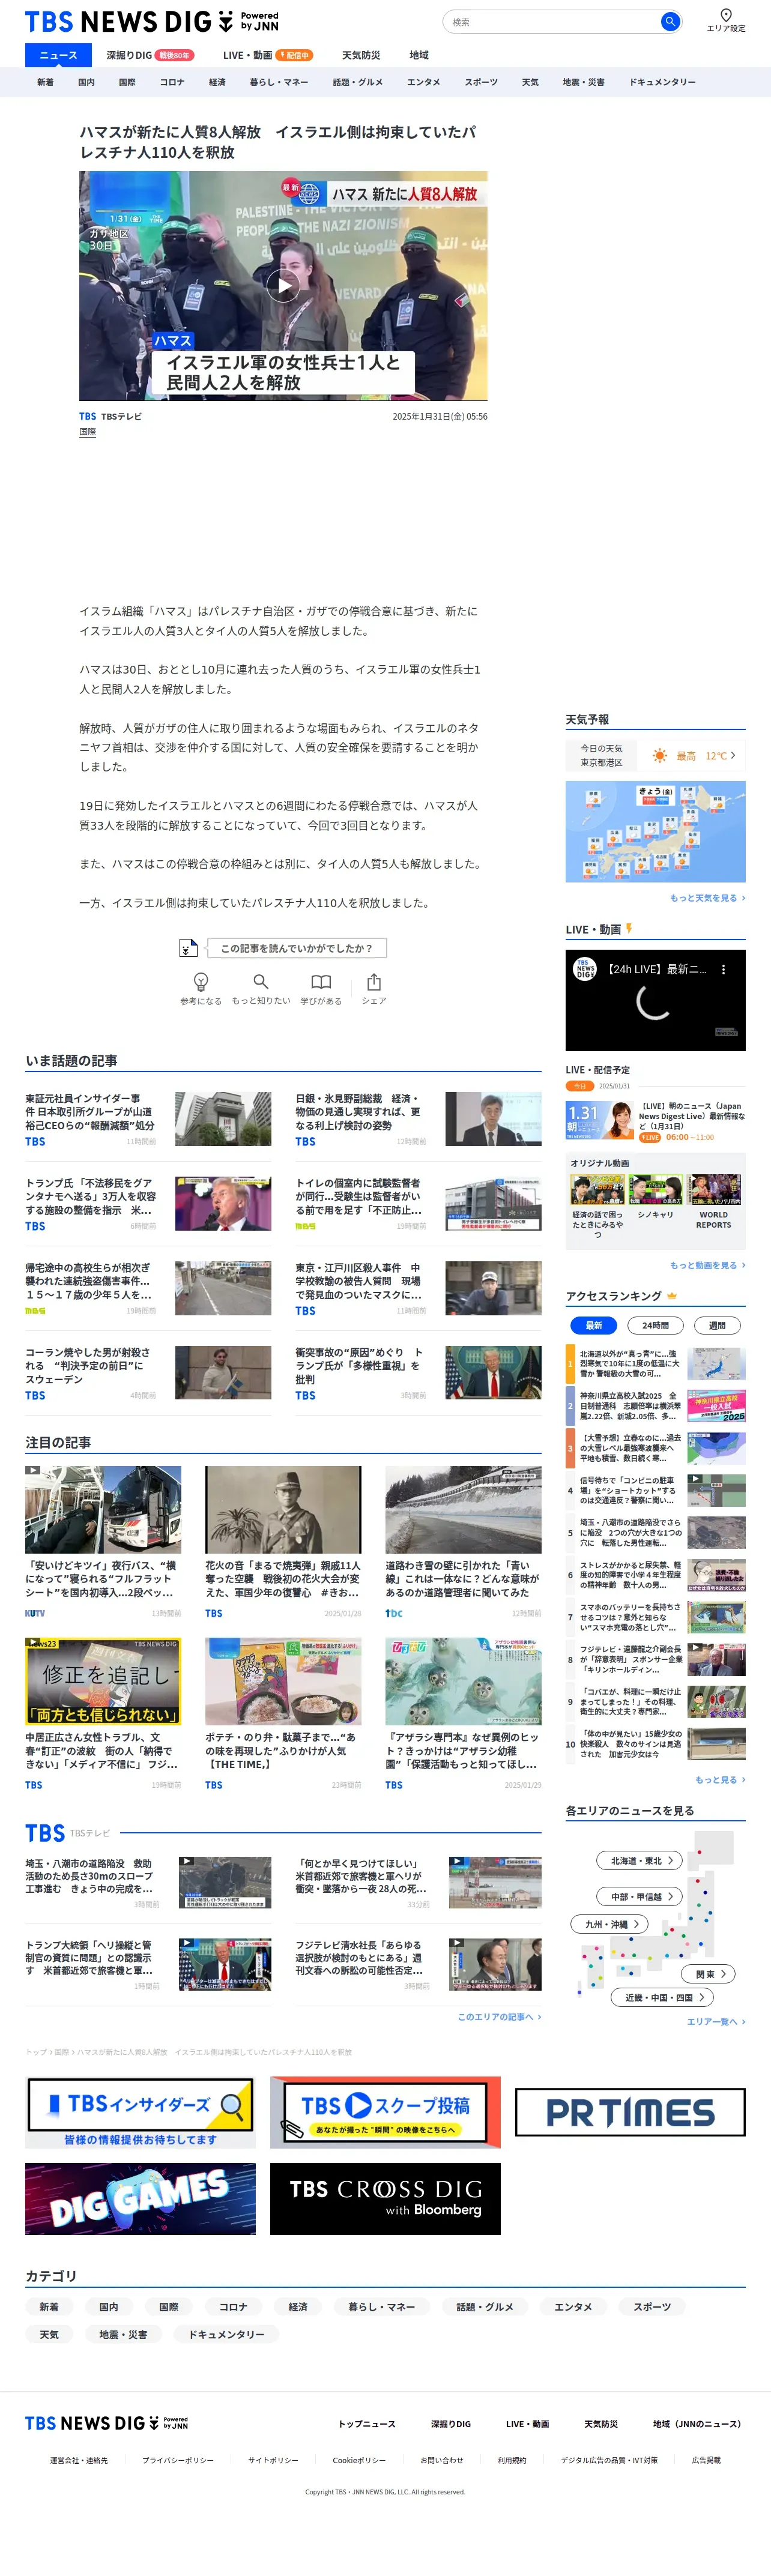Expand today's 東京都港区 weather chevron
771x2576 pixels.
click(x=733, y=756)
